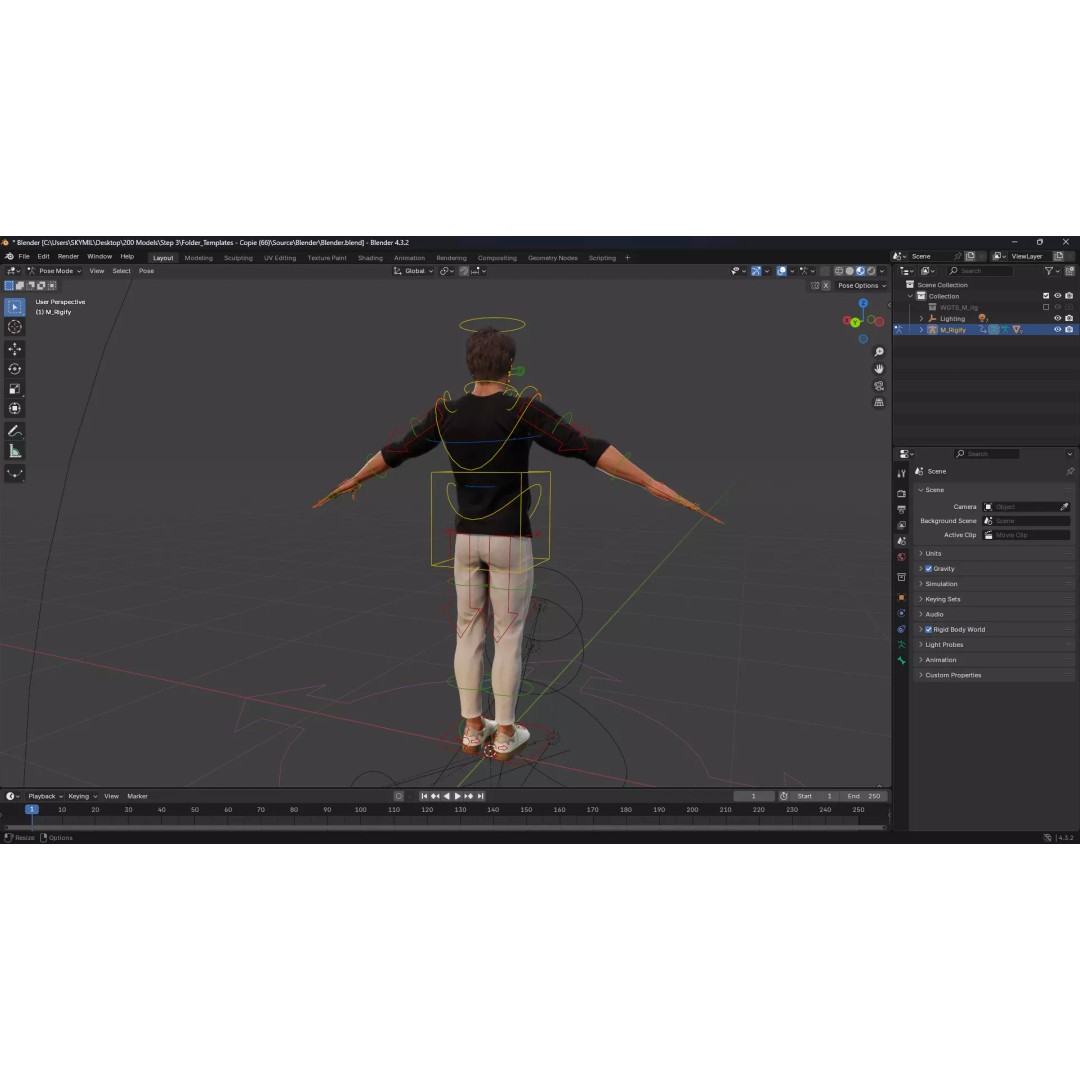The width and height of the screenshot is (1080, 1080).
Task: Switch to the Sculpting workspace tab
Action: click(x=238, y=258)
